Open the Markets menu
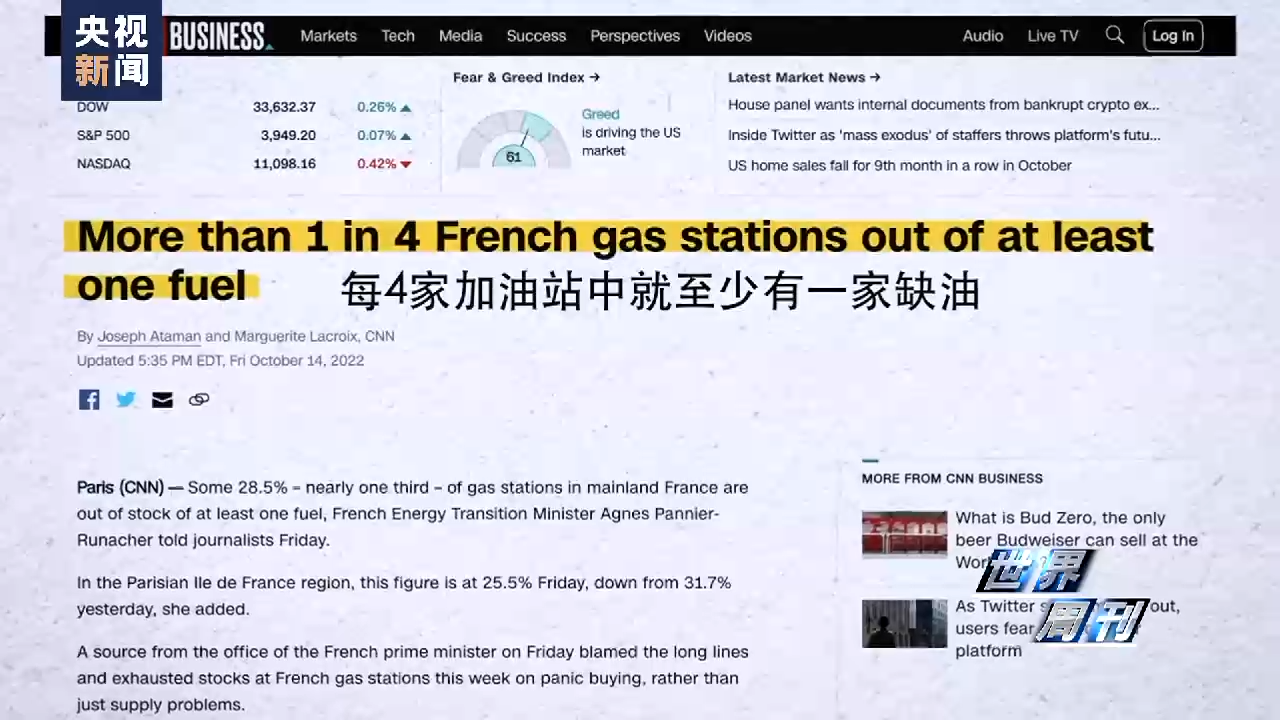Viewport: 1280px width, 720px height. [328, 36]
